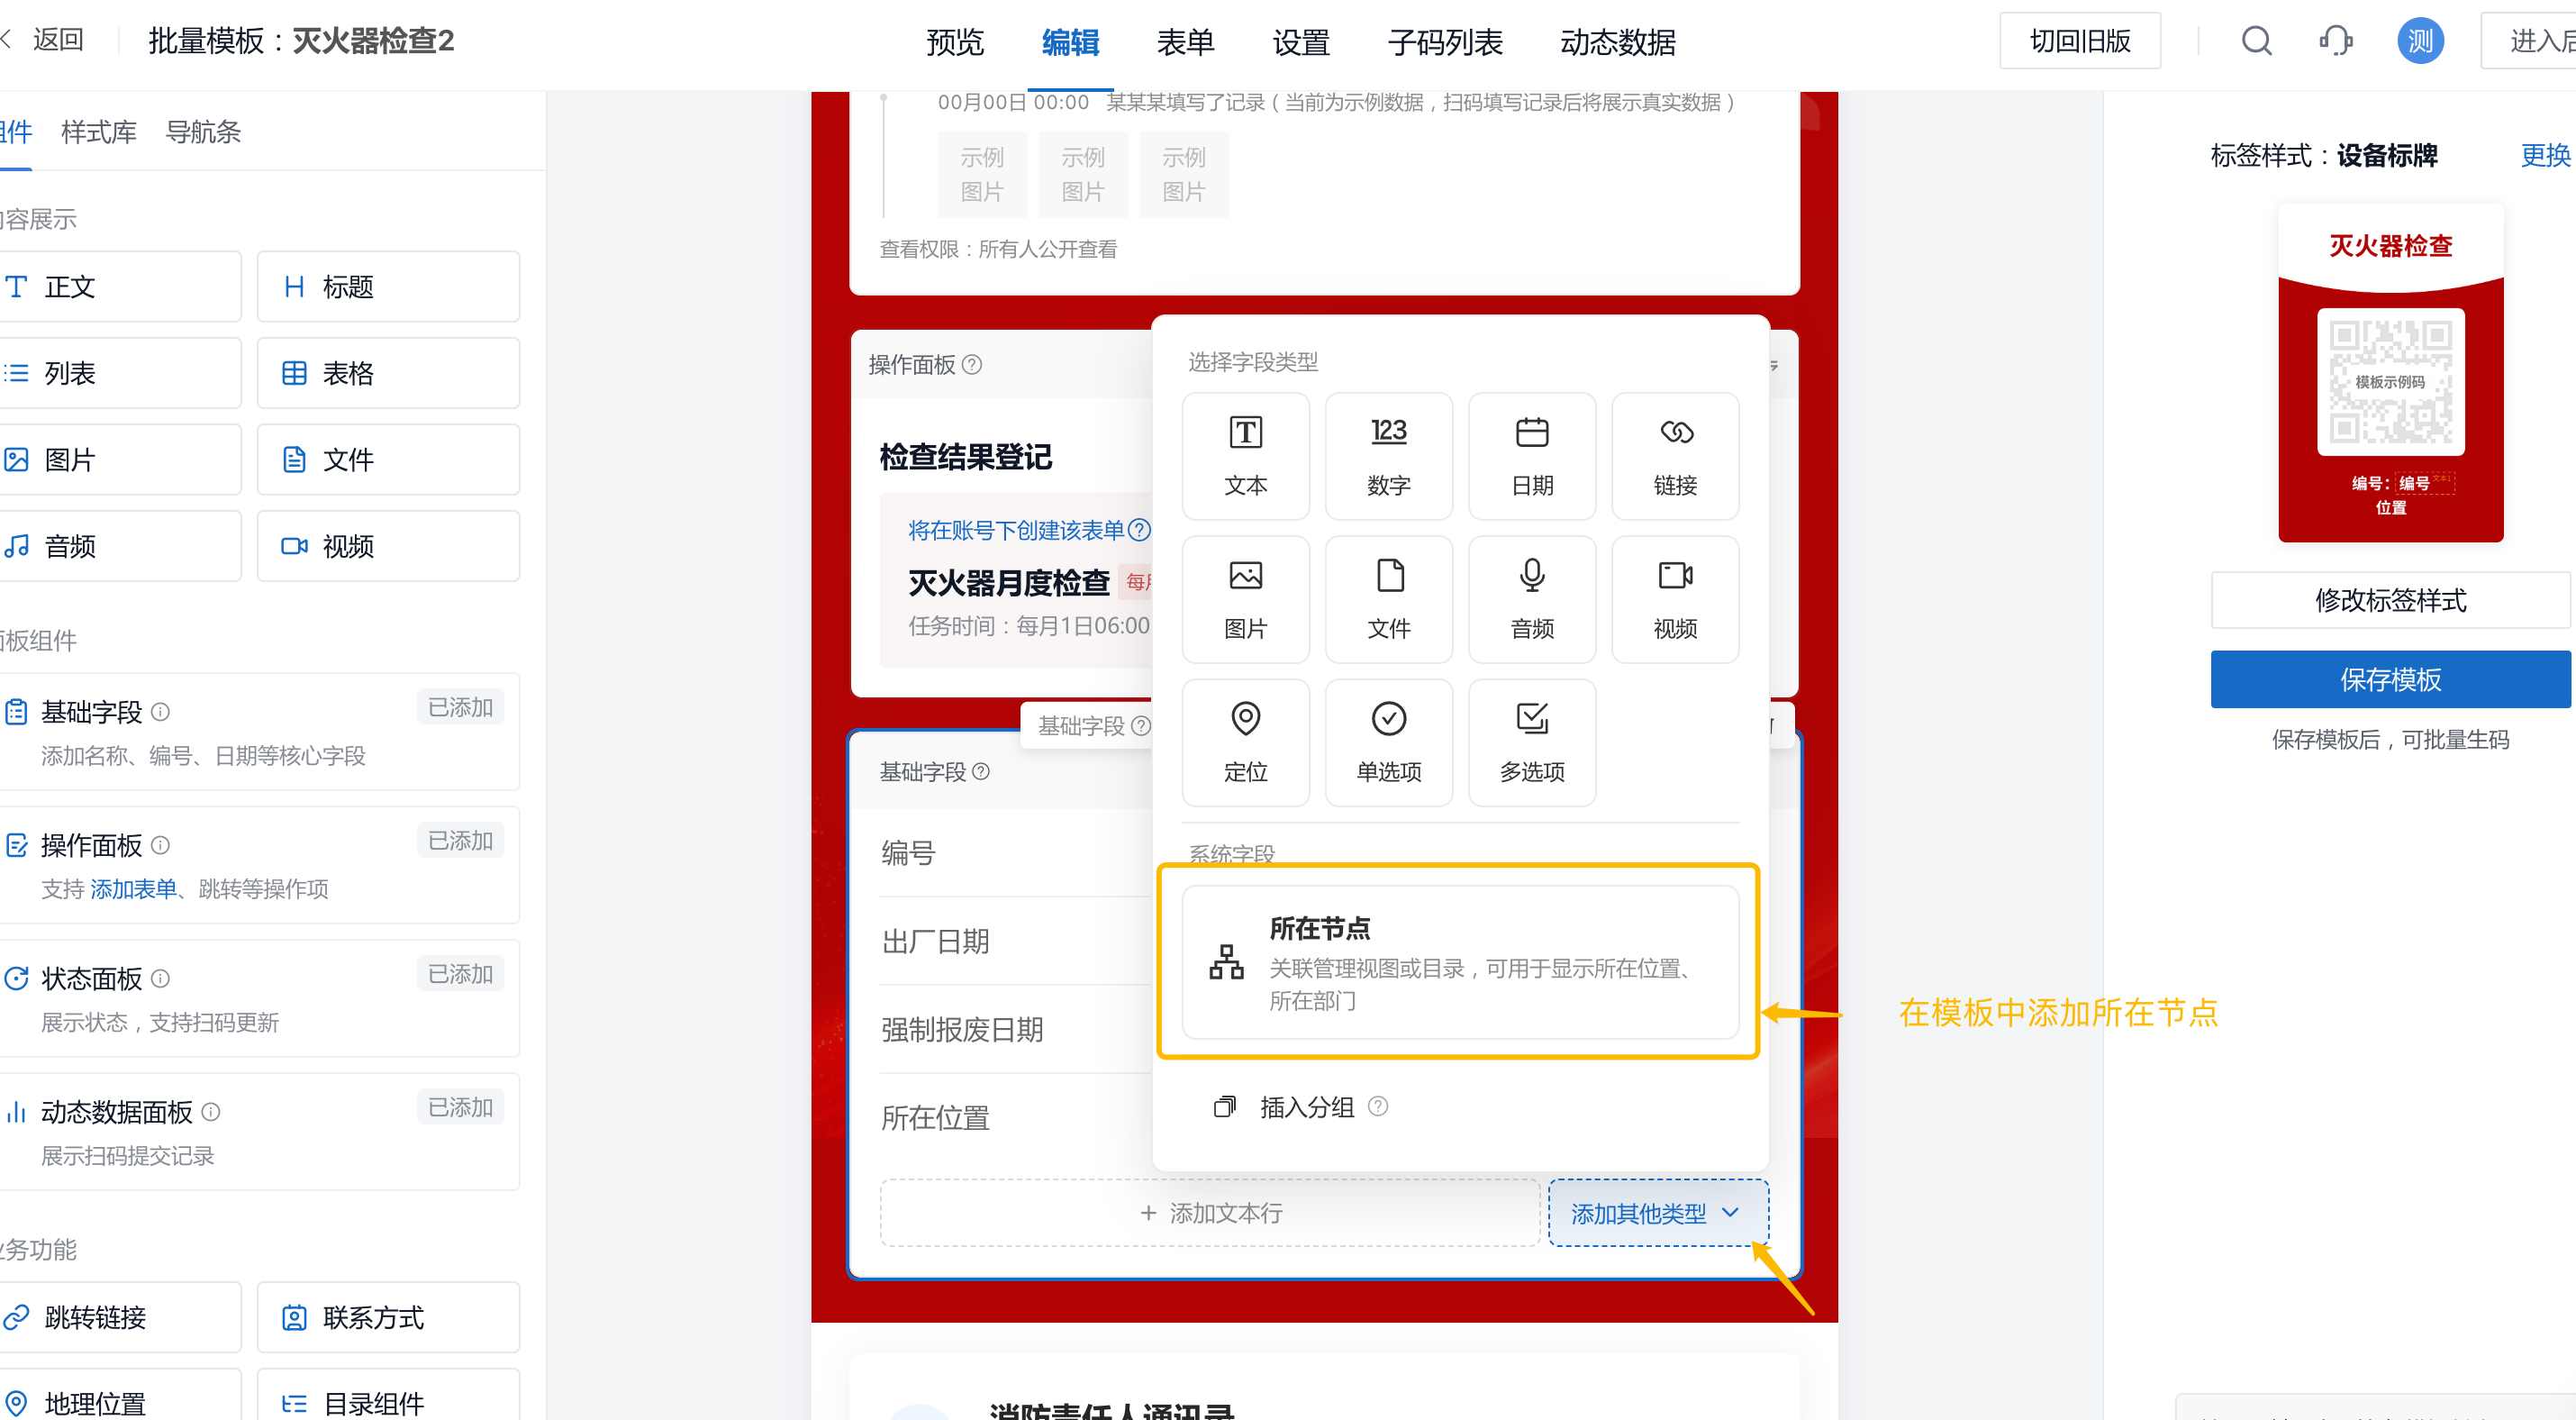Screen dimensions: 2576x1420
Task: Open the search magnifier icon
Action: pos(2256,41)
